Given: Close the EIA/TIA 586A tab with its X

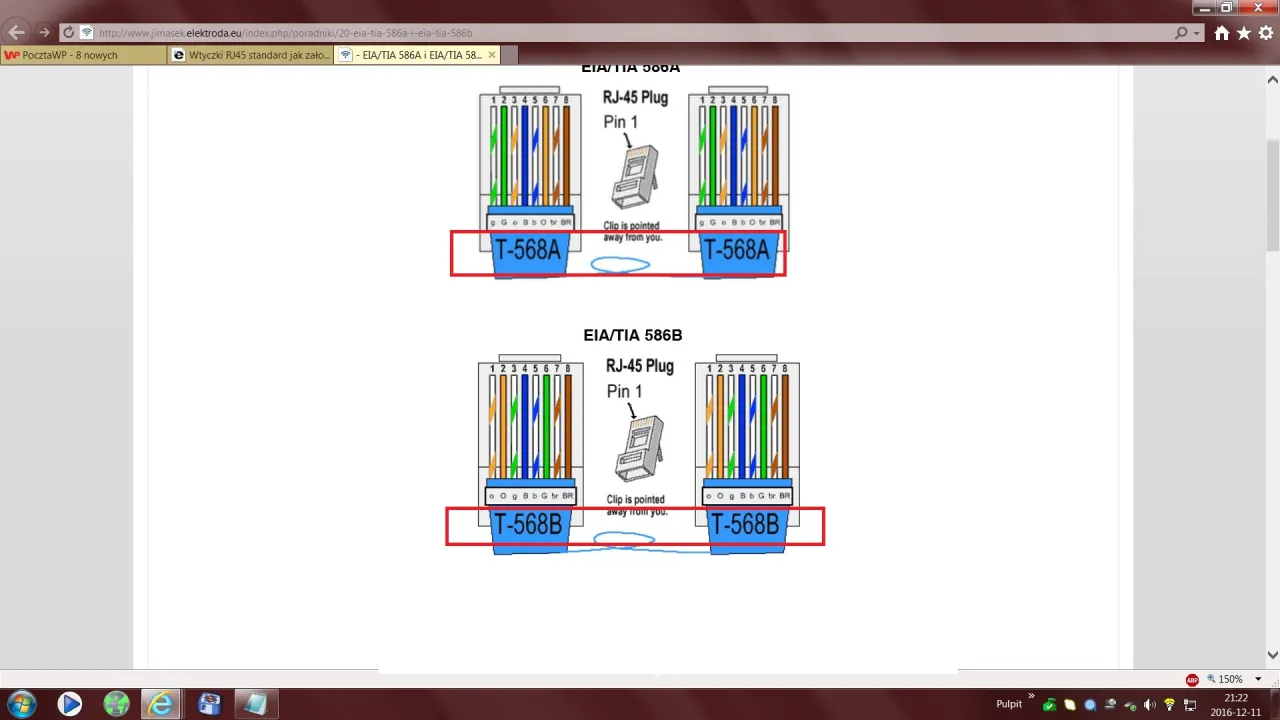Looking at the screenshot, I should tap(494, 55).
